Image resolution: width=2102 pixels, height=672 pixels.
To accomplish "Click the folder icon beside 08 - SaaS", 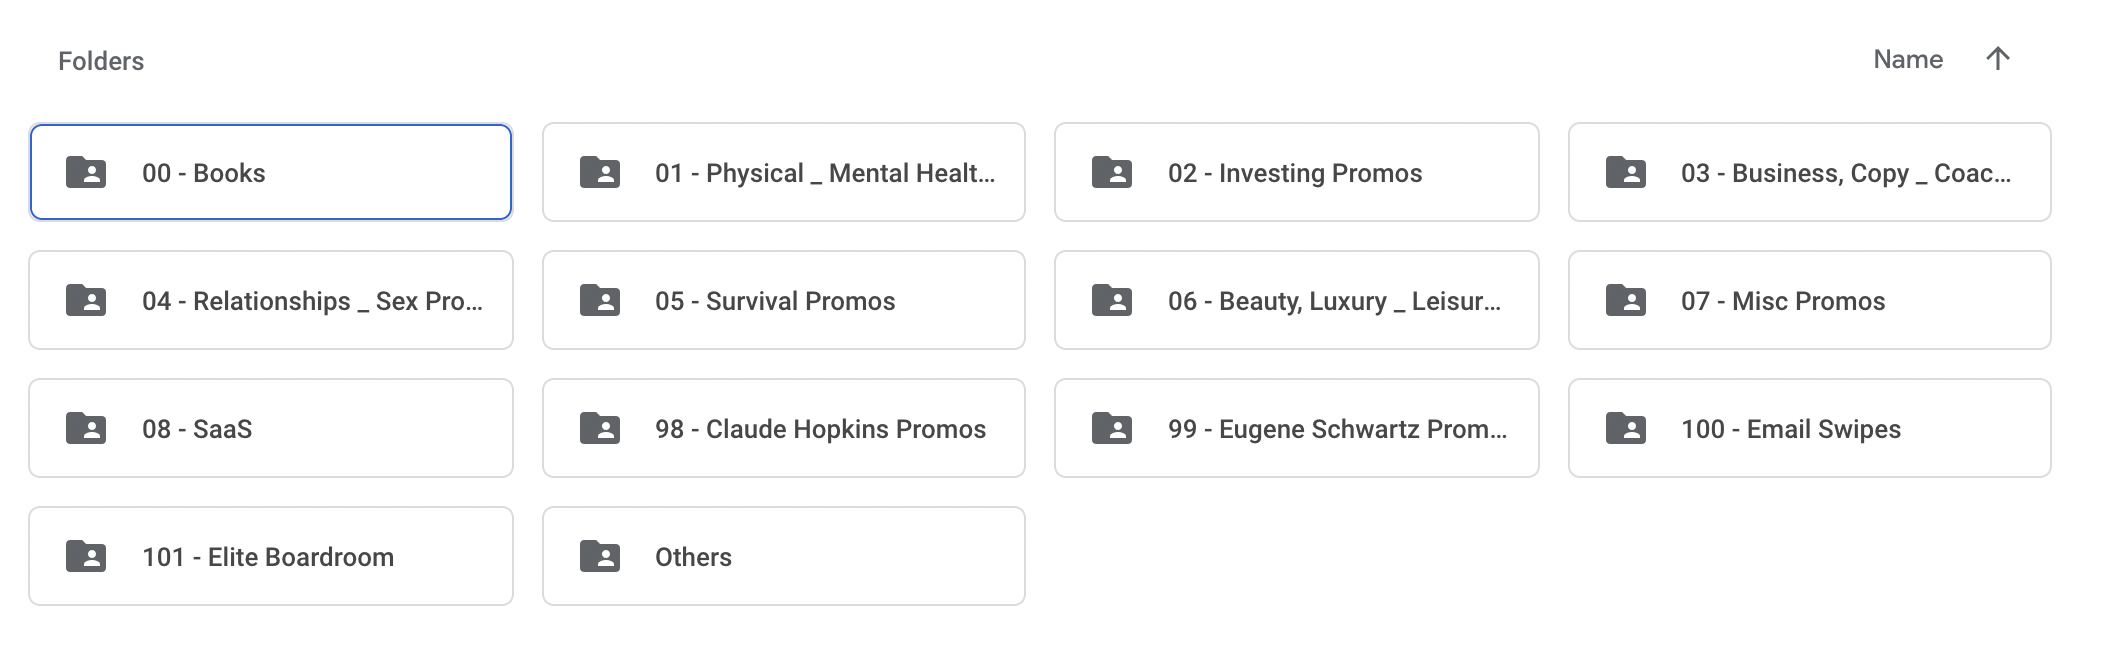I will click(86, 428).
